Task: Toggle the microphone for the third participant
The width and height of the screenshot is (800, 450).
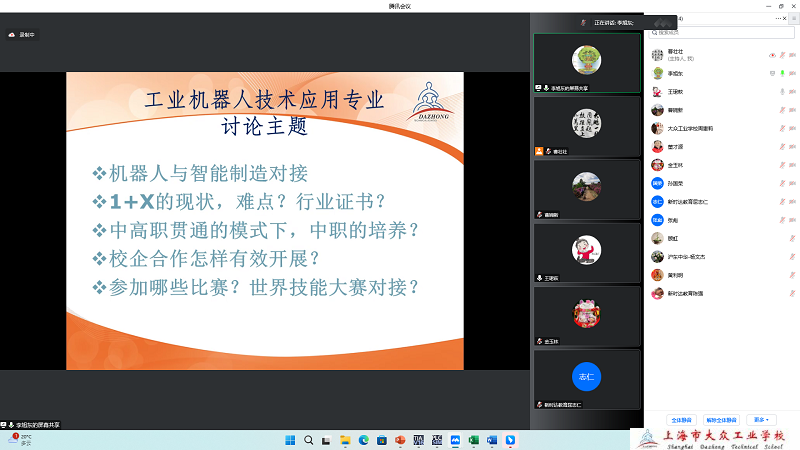Action: (783, 91)
